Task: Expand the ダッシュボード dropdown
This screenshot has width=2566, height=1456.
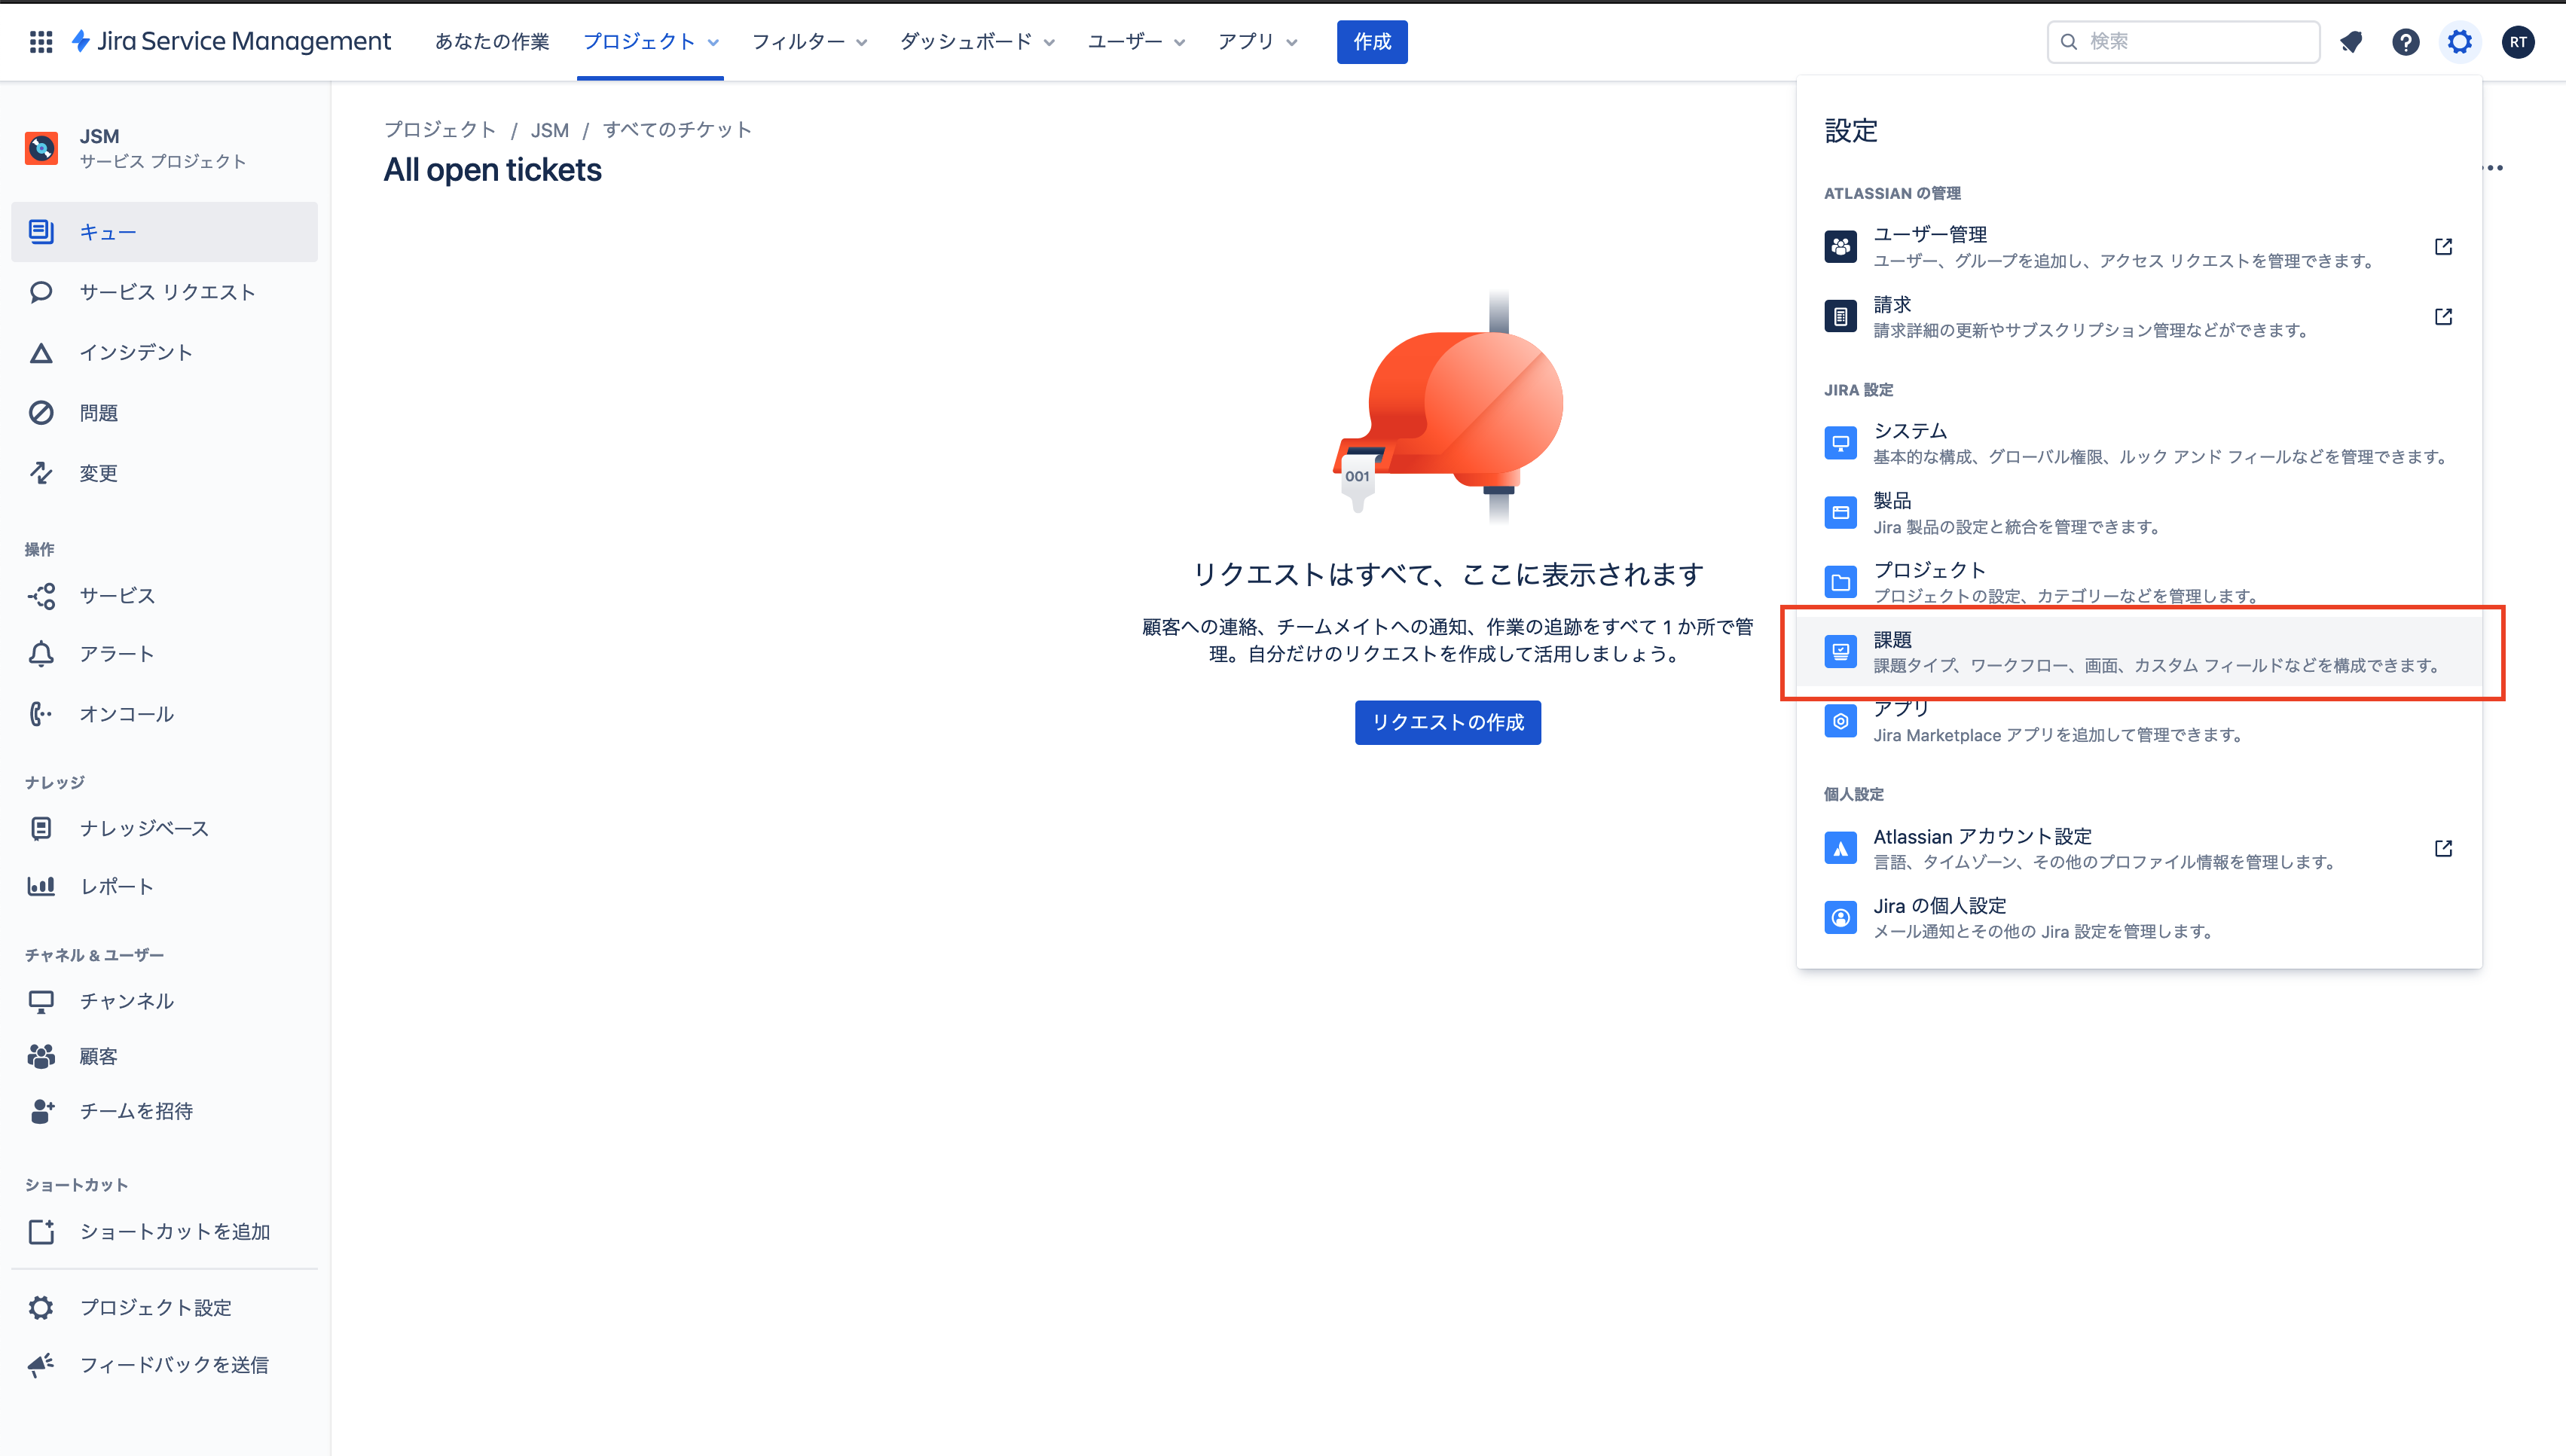Action: coord(977,42)
